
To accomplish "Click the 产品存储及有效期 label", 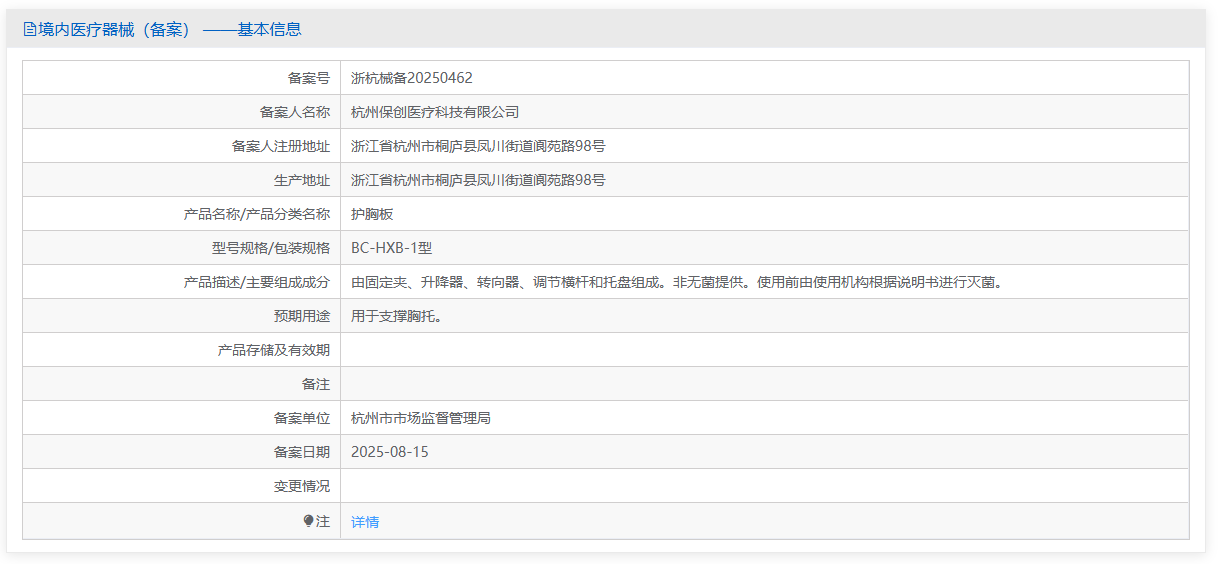I will pos(274,350).
